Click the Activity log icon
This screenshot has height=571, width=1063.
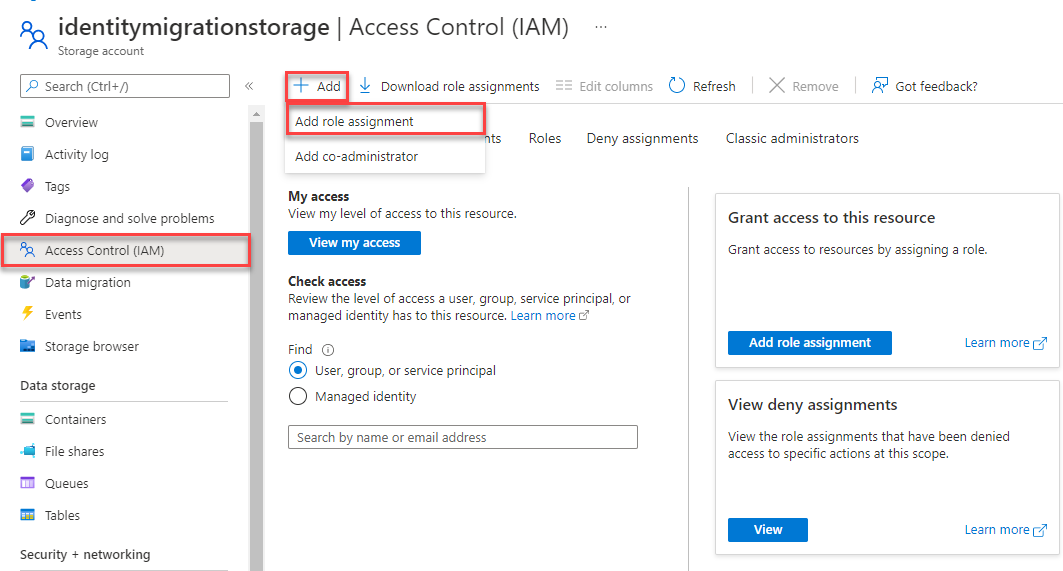coord(27,154)
